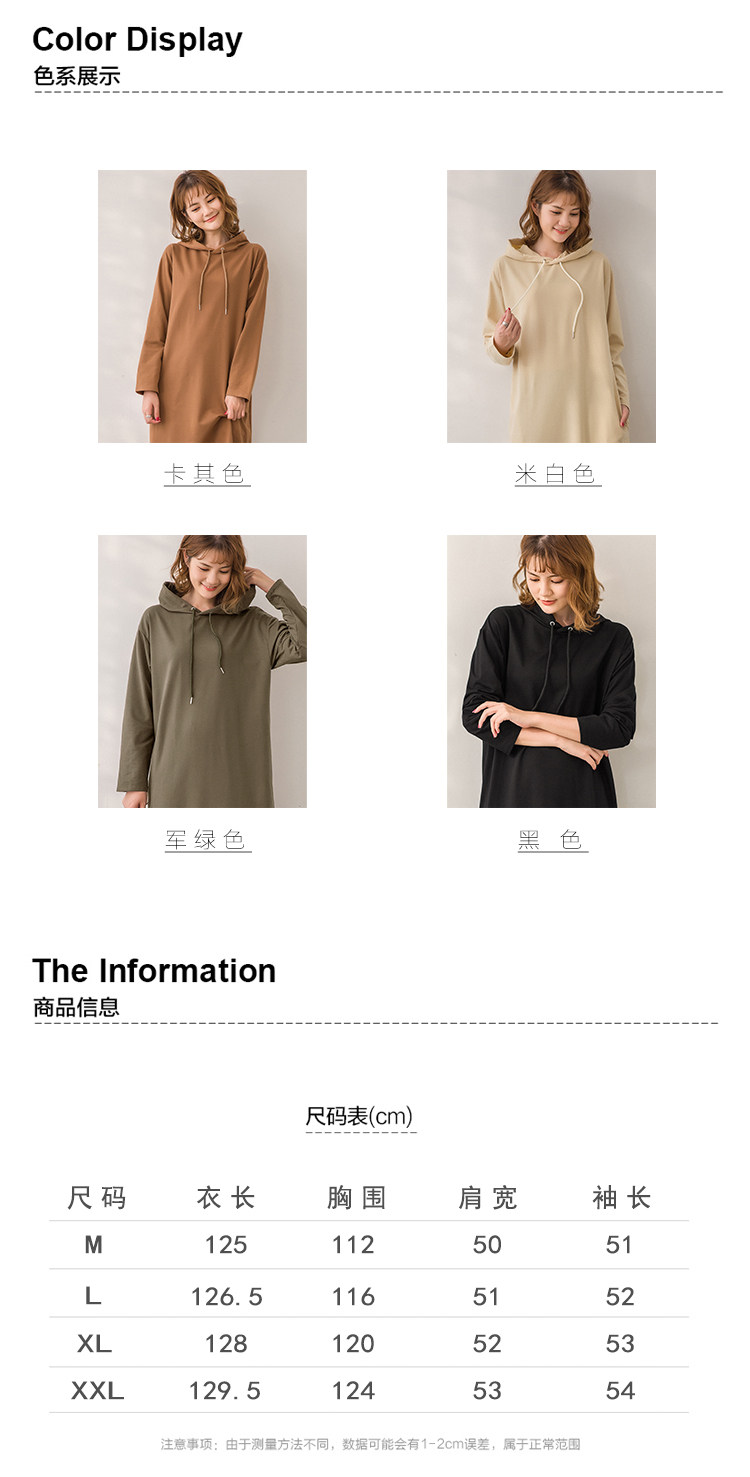Click the 袖长 column header
The width and height of the screenshot is (750, 1477).
click(622, 1198)
